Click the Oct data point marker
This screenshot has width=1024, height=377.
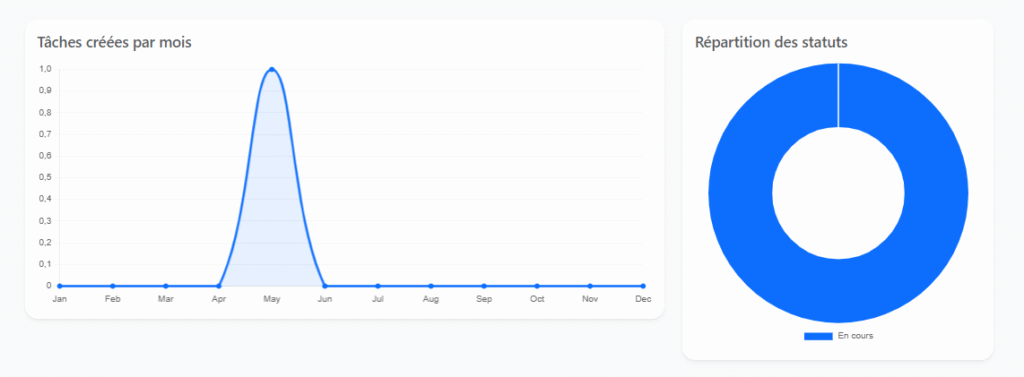pyautogui.click(x=537, y=286)
